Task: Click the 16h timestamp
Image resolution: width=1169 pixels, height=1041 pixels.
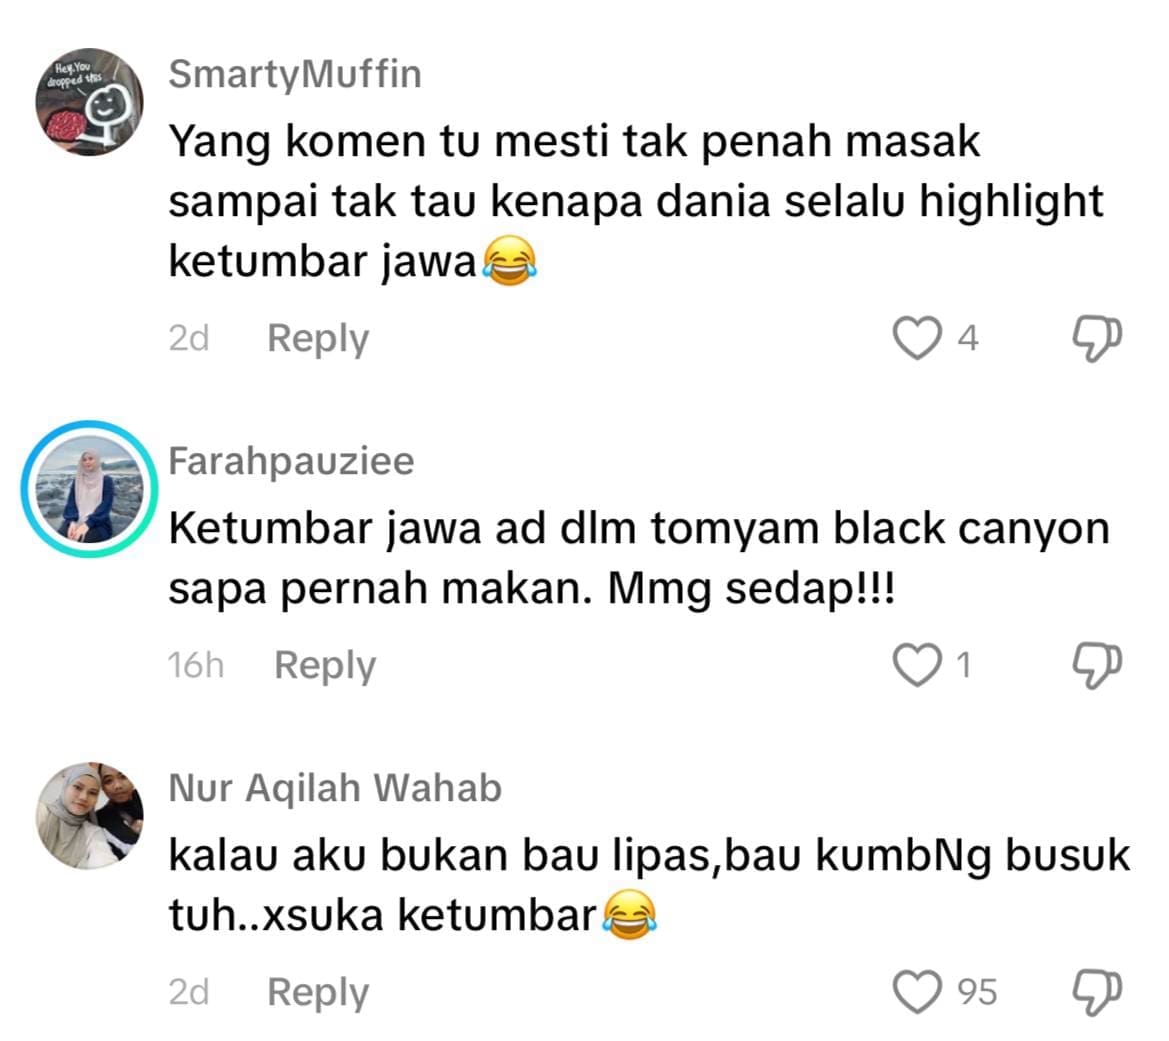Action: [195, 665]
